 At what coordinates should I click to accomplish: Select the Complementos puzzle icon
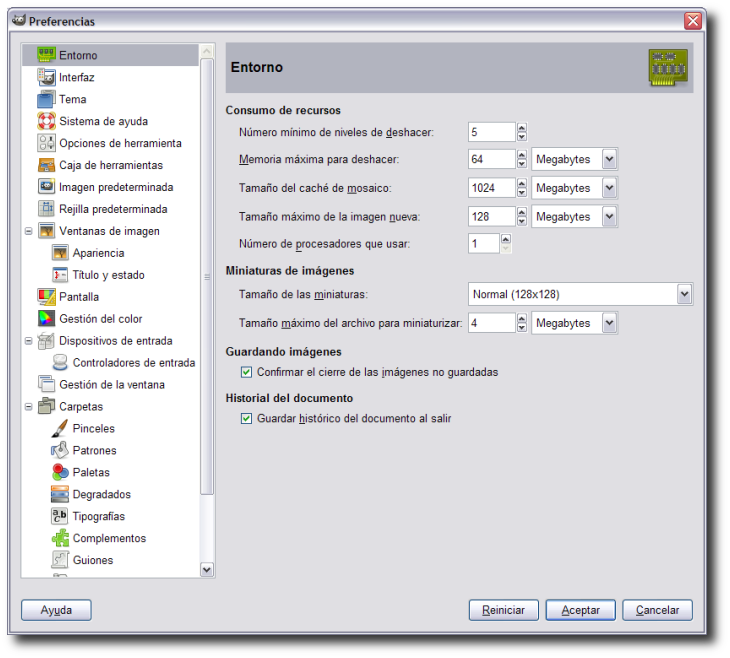click(60, 538)
